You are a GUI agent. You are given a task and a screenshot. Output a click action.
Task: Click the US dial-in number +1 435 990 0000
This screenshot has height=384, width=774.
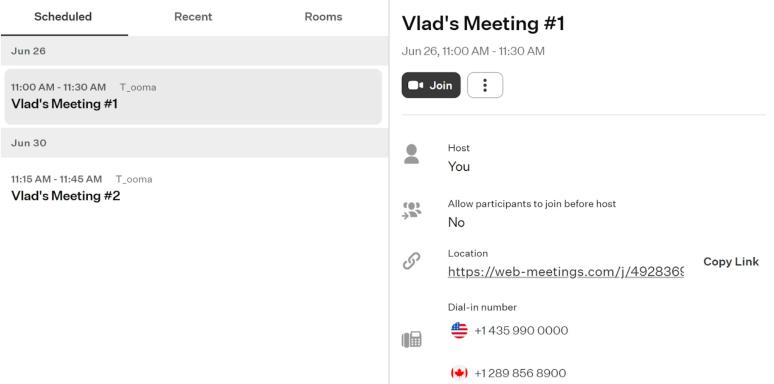tap(521, 330)
